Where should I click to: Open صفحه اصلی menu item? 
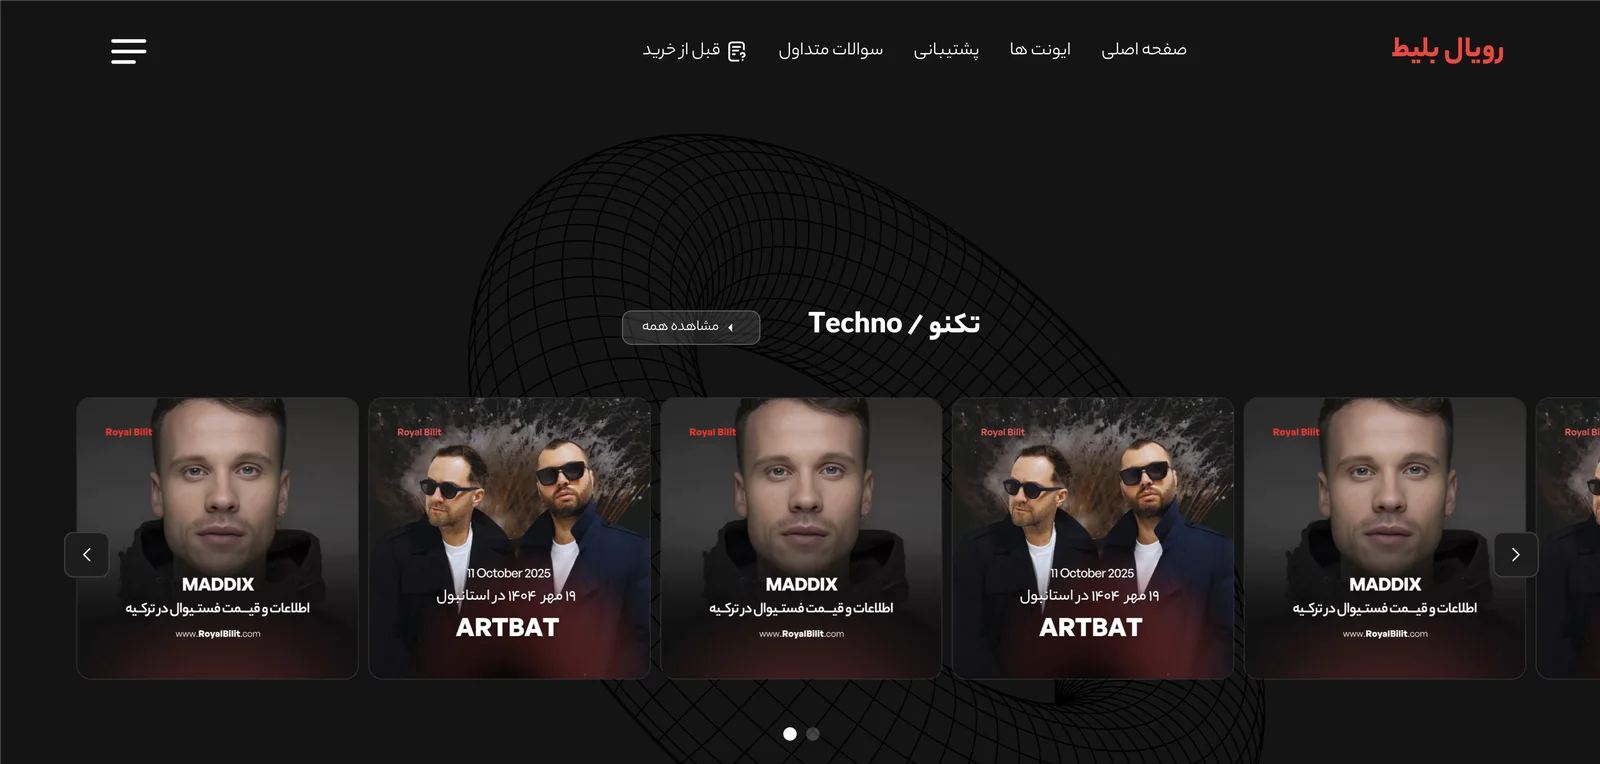[1144, 49]
